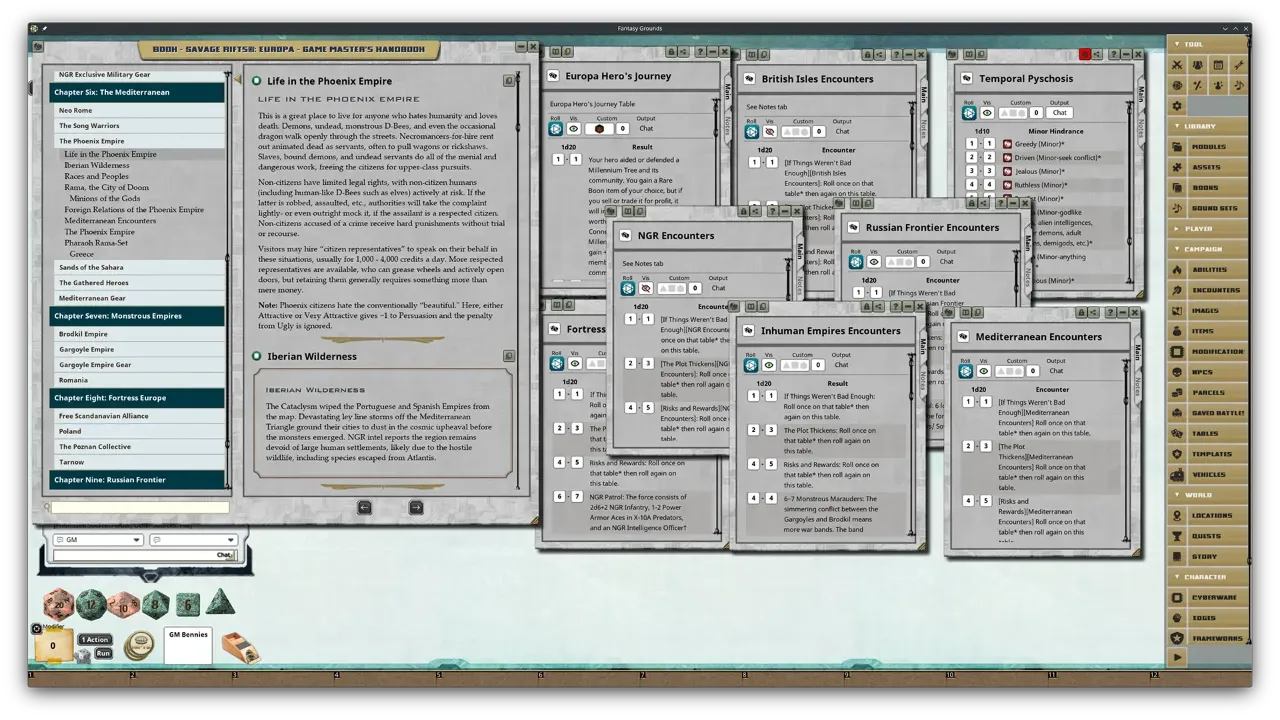The width and height of the screenshot is (1280, 720).
Task: Open Books in sidebar
Action: point(1208,188)
